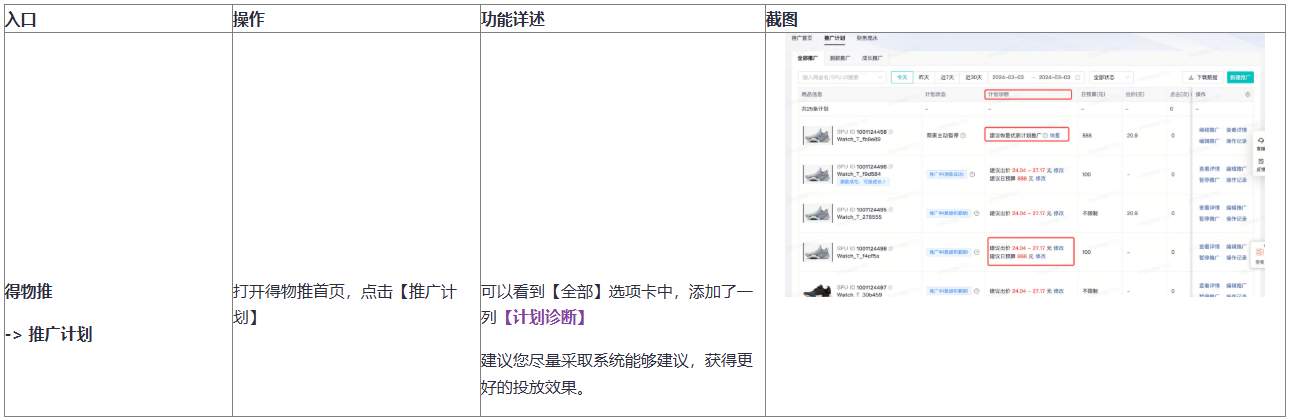The height and width of the screenshot is (420, 1290).
Task: Click 修改 beside 建议日预算 for Watch_T_f4cf5a
Action: 1040,257
